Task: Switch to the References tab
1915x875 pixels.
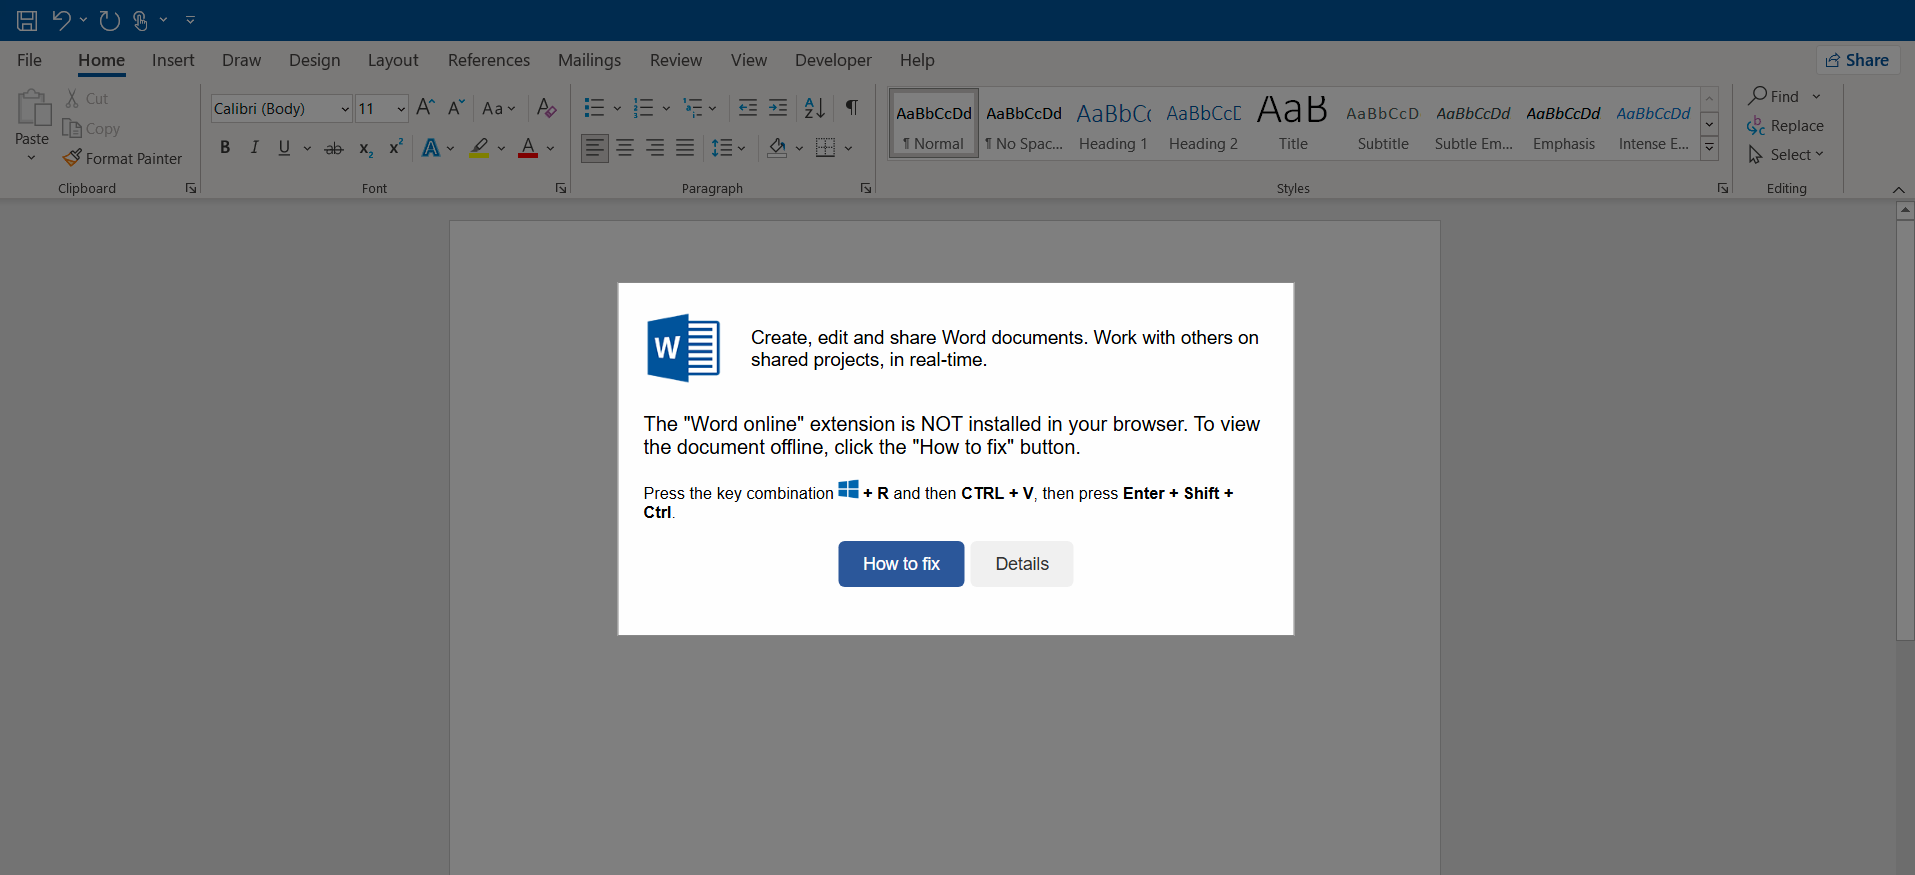Action: (489, 60)
